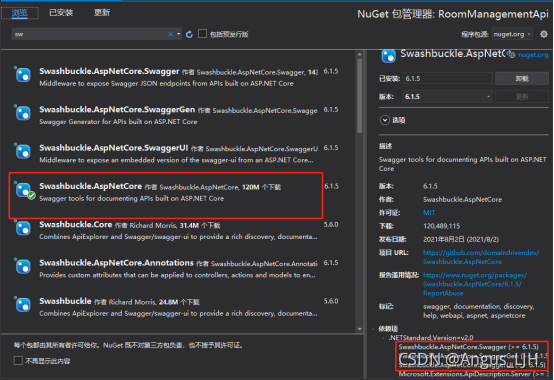This screenshot has width=554, height=380.
Task: Collapse the .NETStandard Version=v2.0 node
Action: coord(384,338)
